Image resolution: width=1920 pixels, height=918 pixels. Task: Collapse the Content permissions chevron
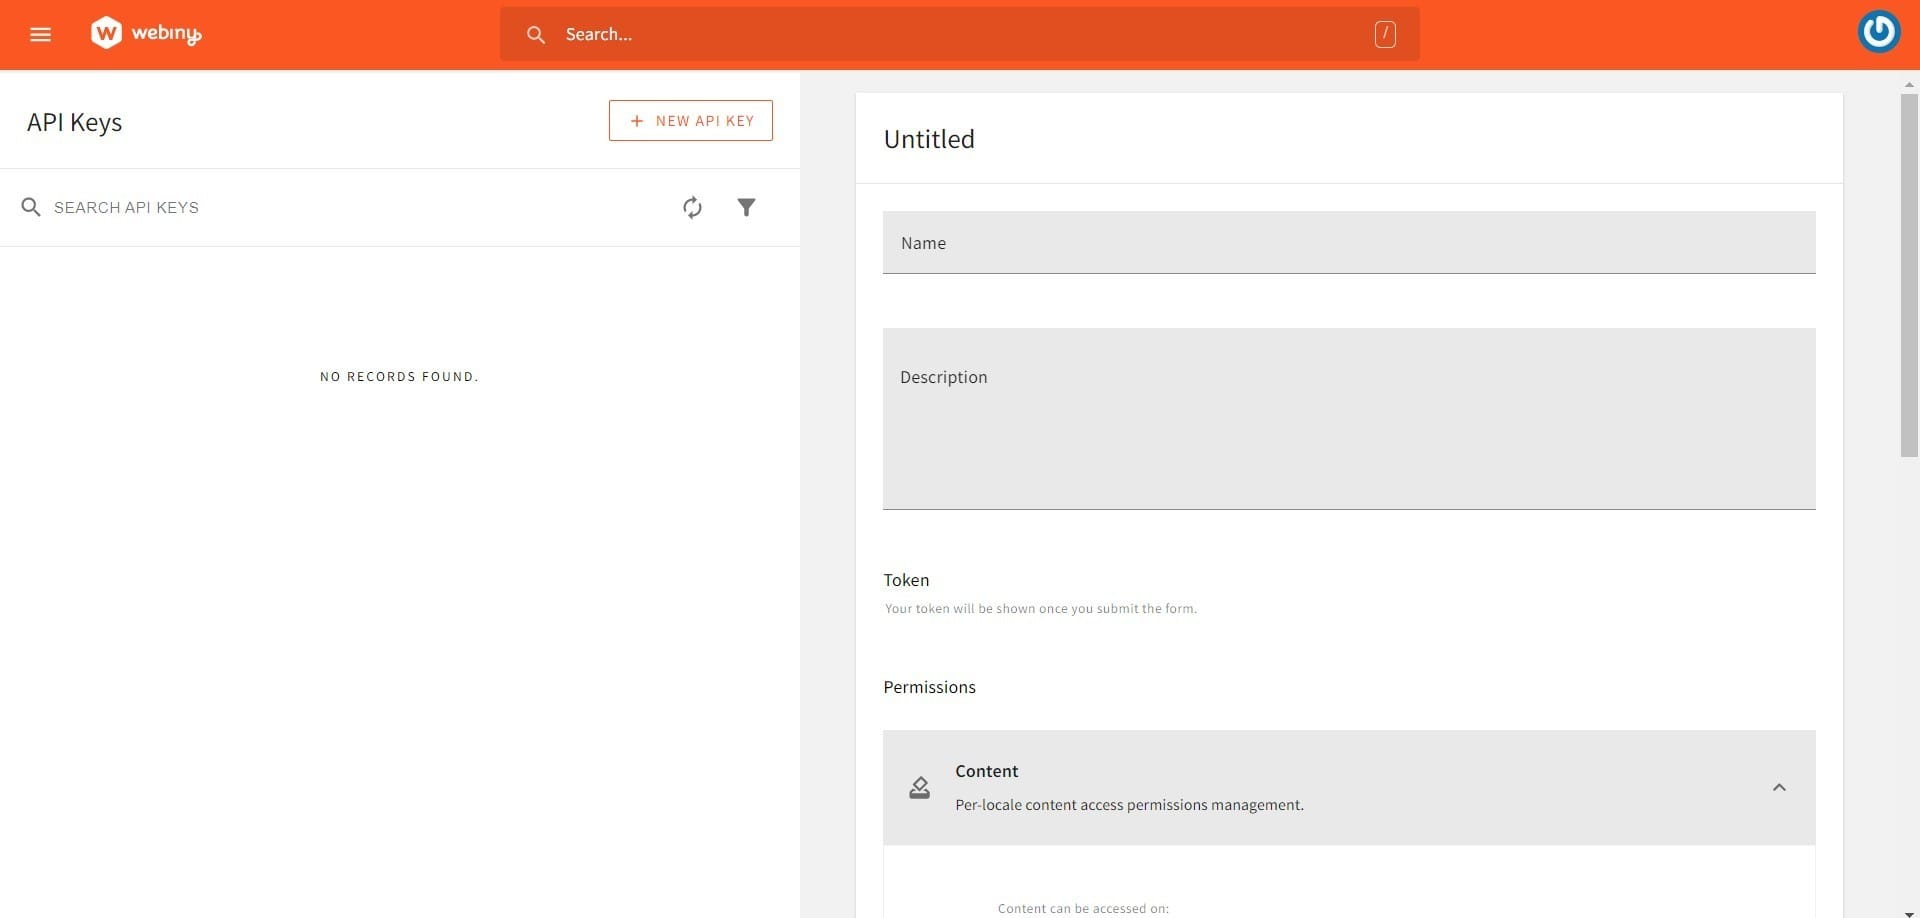(x=1778, y=788)
